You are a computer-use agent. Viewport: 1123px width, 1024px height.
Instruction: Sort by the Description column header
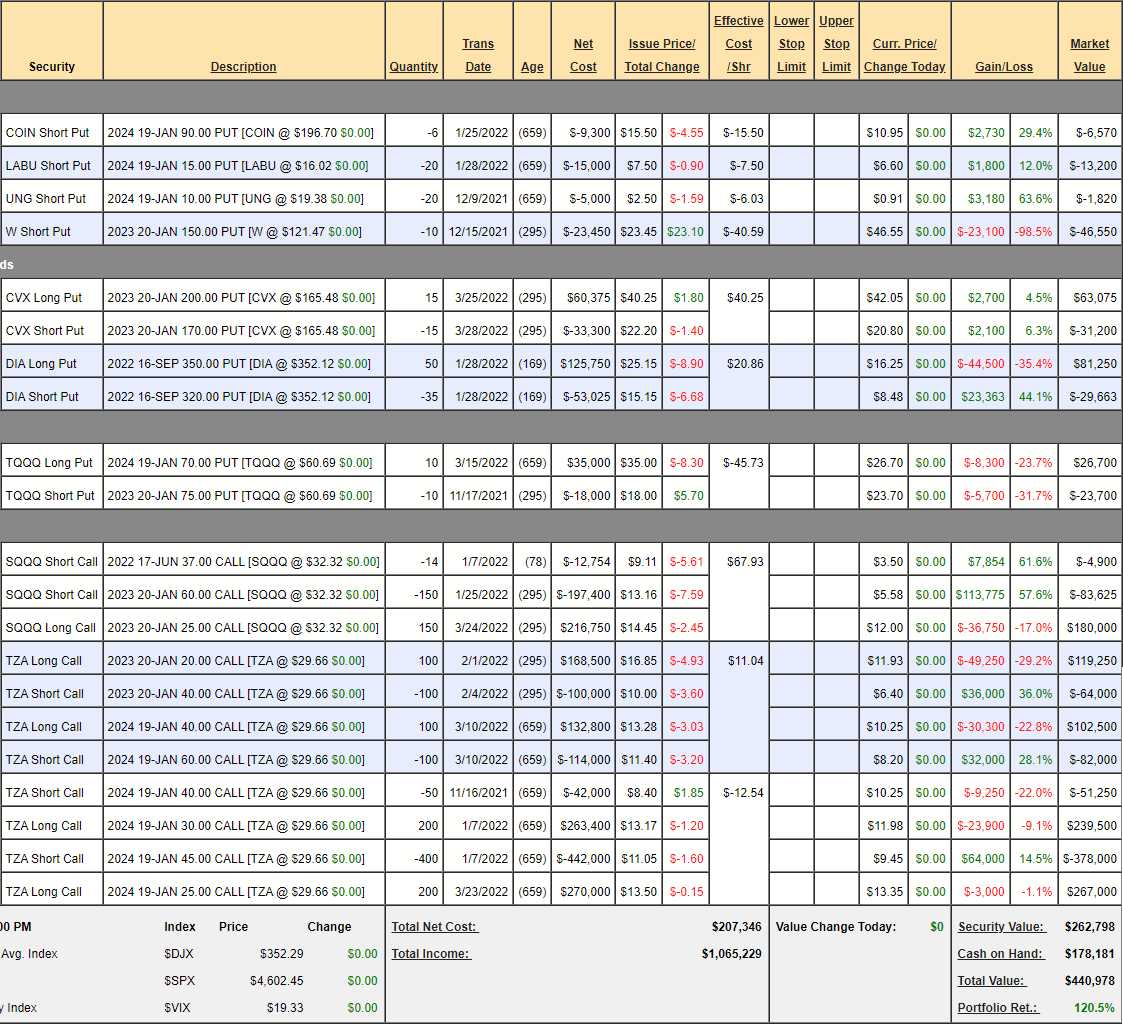coord(243,66)
